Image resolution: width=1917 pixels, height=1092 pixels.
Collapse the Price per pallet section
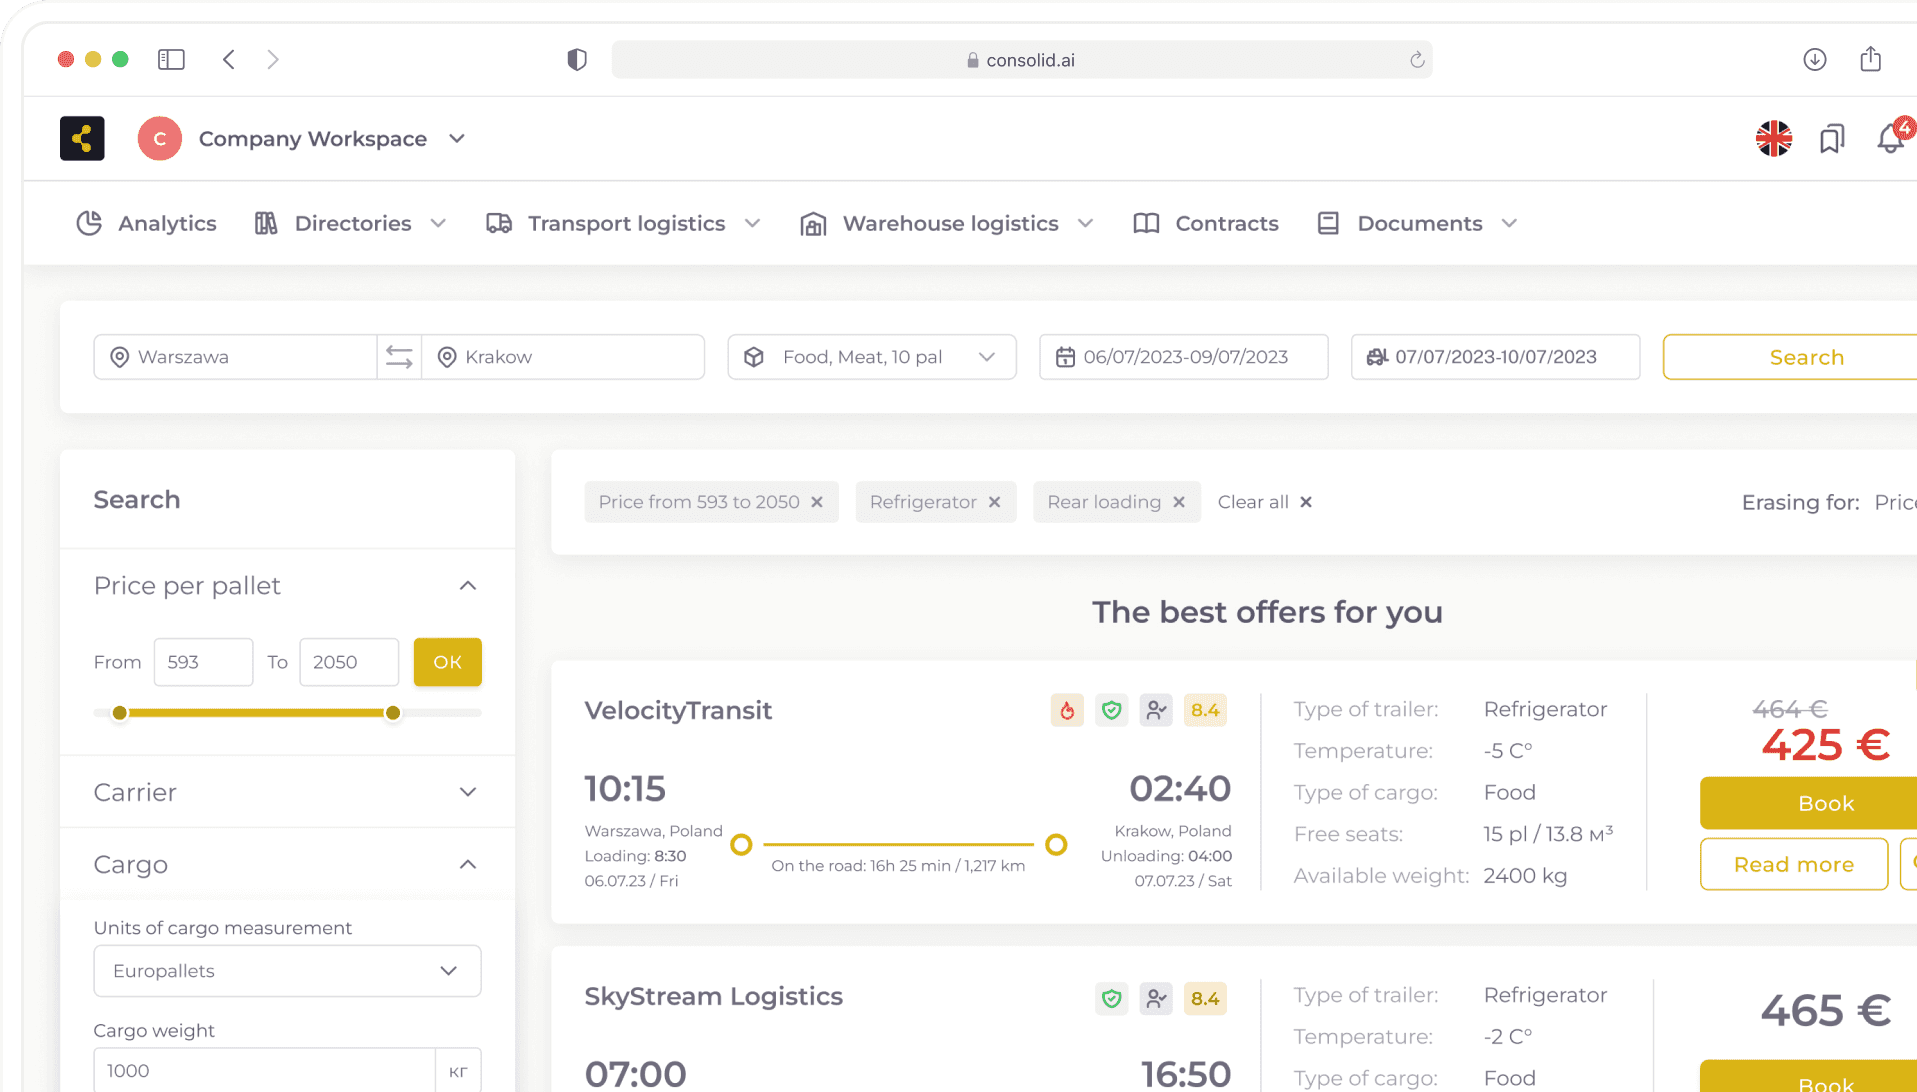467,585
